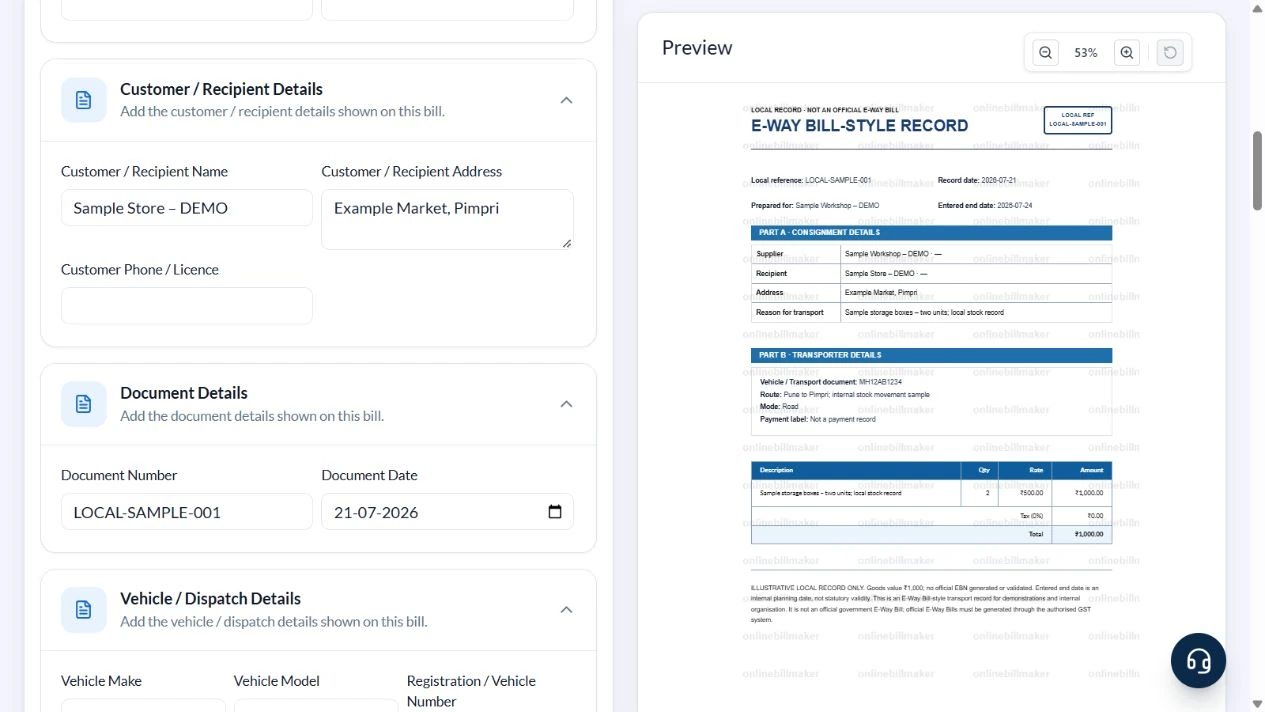This screenshot has width=1265, height=712.
Task: Edit the Customer / Recipient Name field
Action: pos(187,208)
